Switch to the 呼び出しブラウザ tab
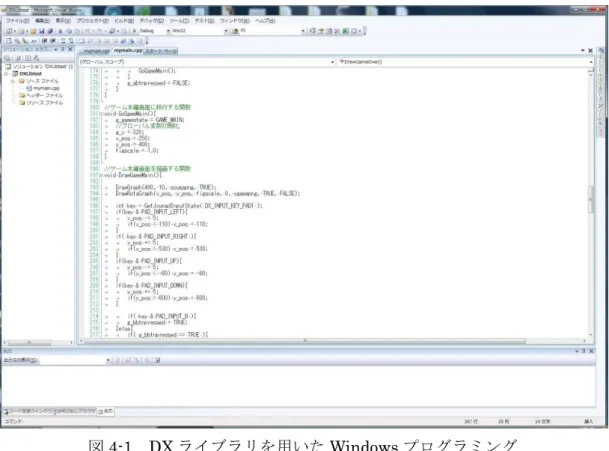The width and height of the screenshot is (609, 451). (x=75, y=411)
